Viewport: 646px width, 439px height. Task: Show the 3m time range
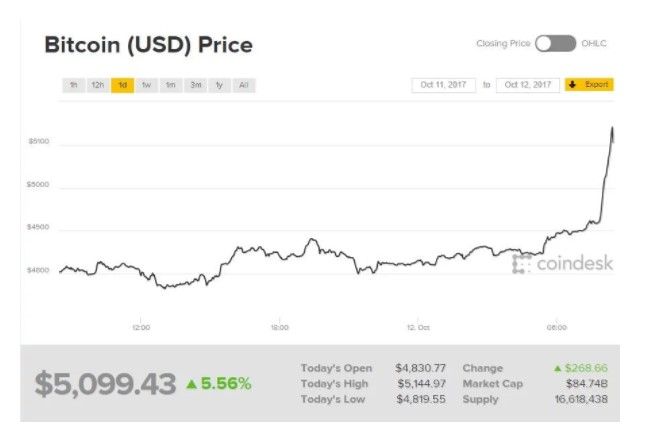pos(195,85)
